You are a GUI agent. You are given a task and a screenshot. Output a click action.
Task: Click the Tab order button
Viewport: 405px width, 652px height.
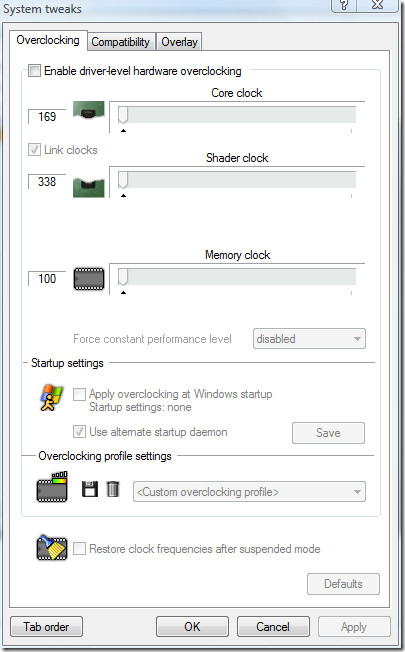click(46, 626)
